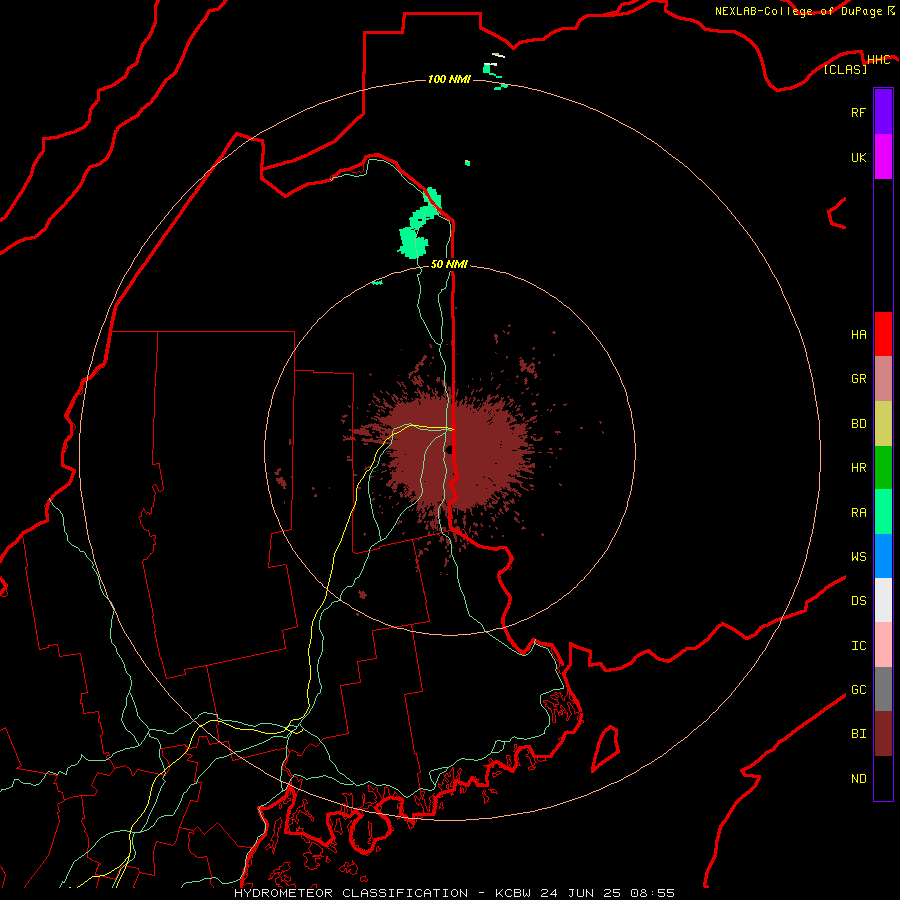Click the 50 NMI range ring label
The width and height of the screenshot is (900, 900).
coord(449,264)
